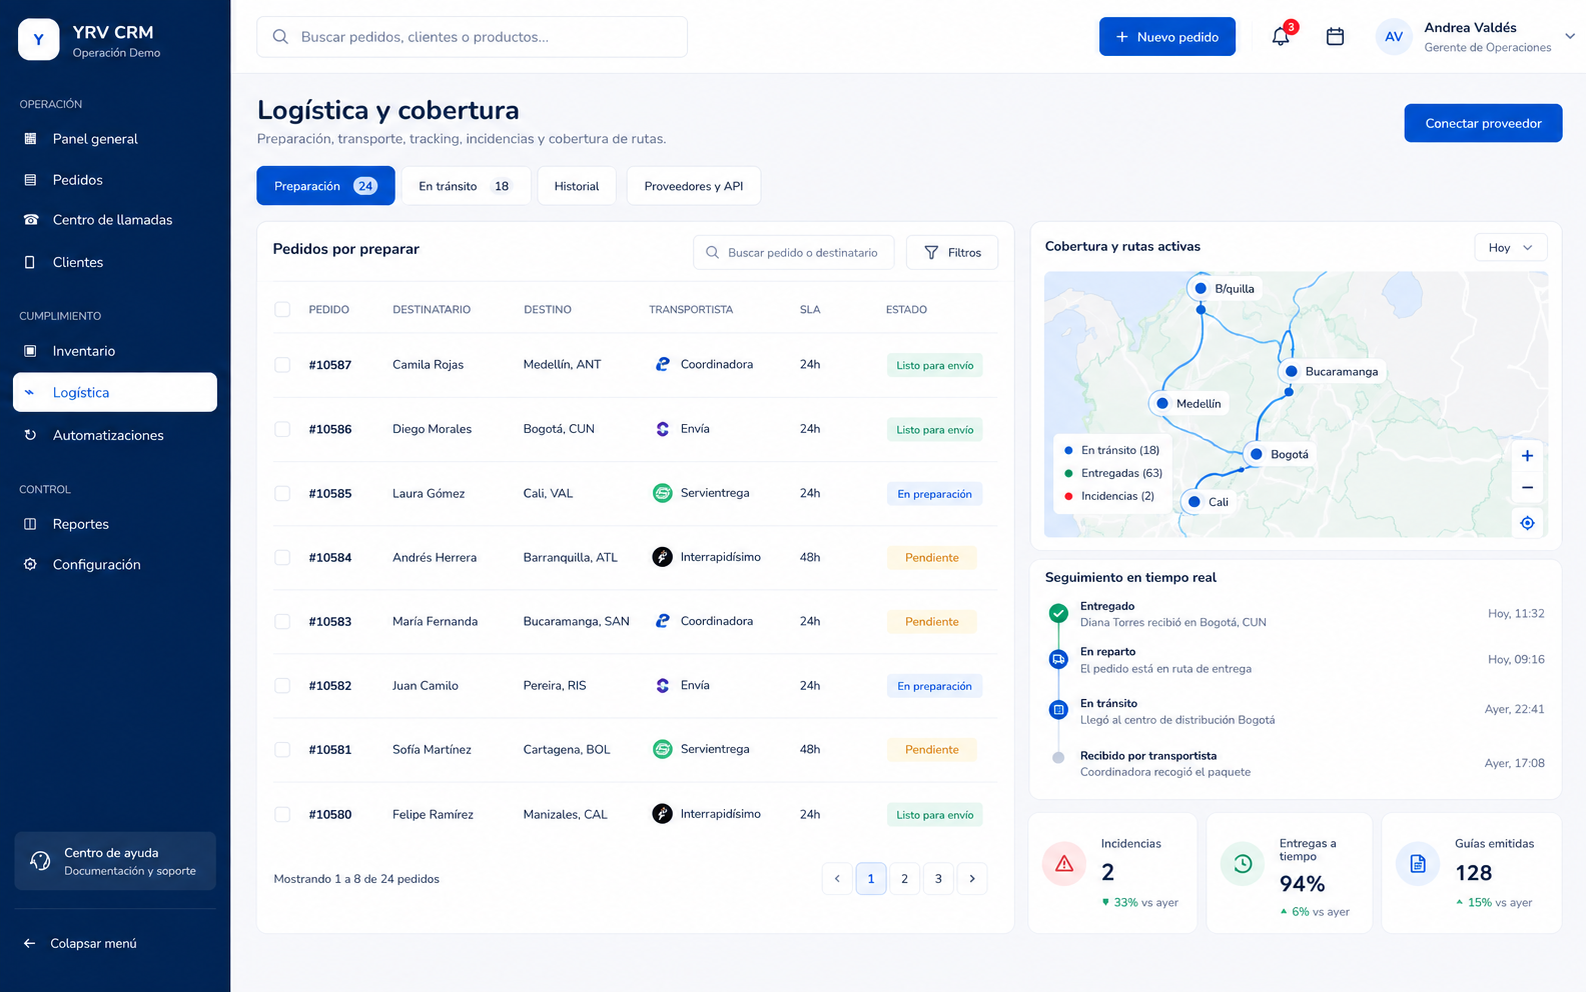Click the Servientrega logo in order #10585 row
Screen dimensions: 1586x992
tap(662, 493)
